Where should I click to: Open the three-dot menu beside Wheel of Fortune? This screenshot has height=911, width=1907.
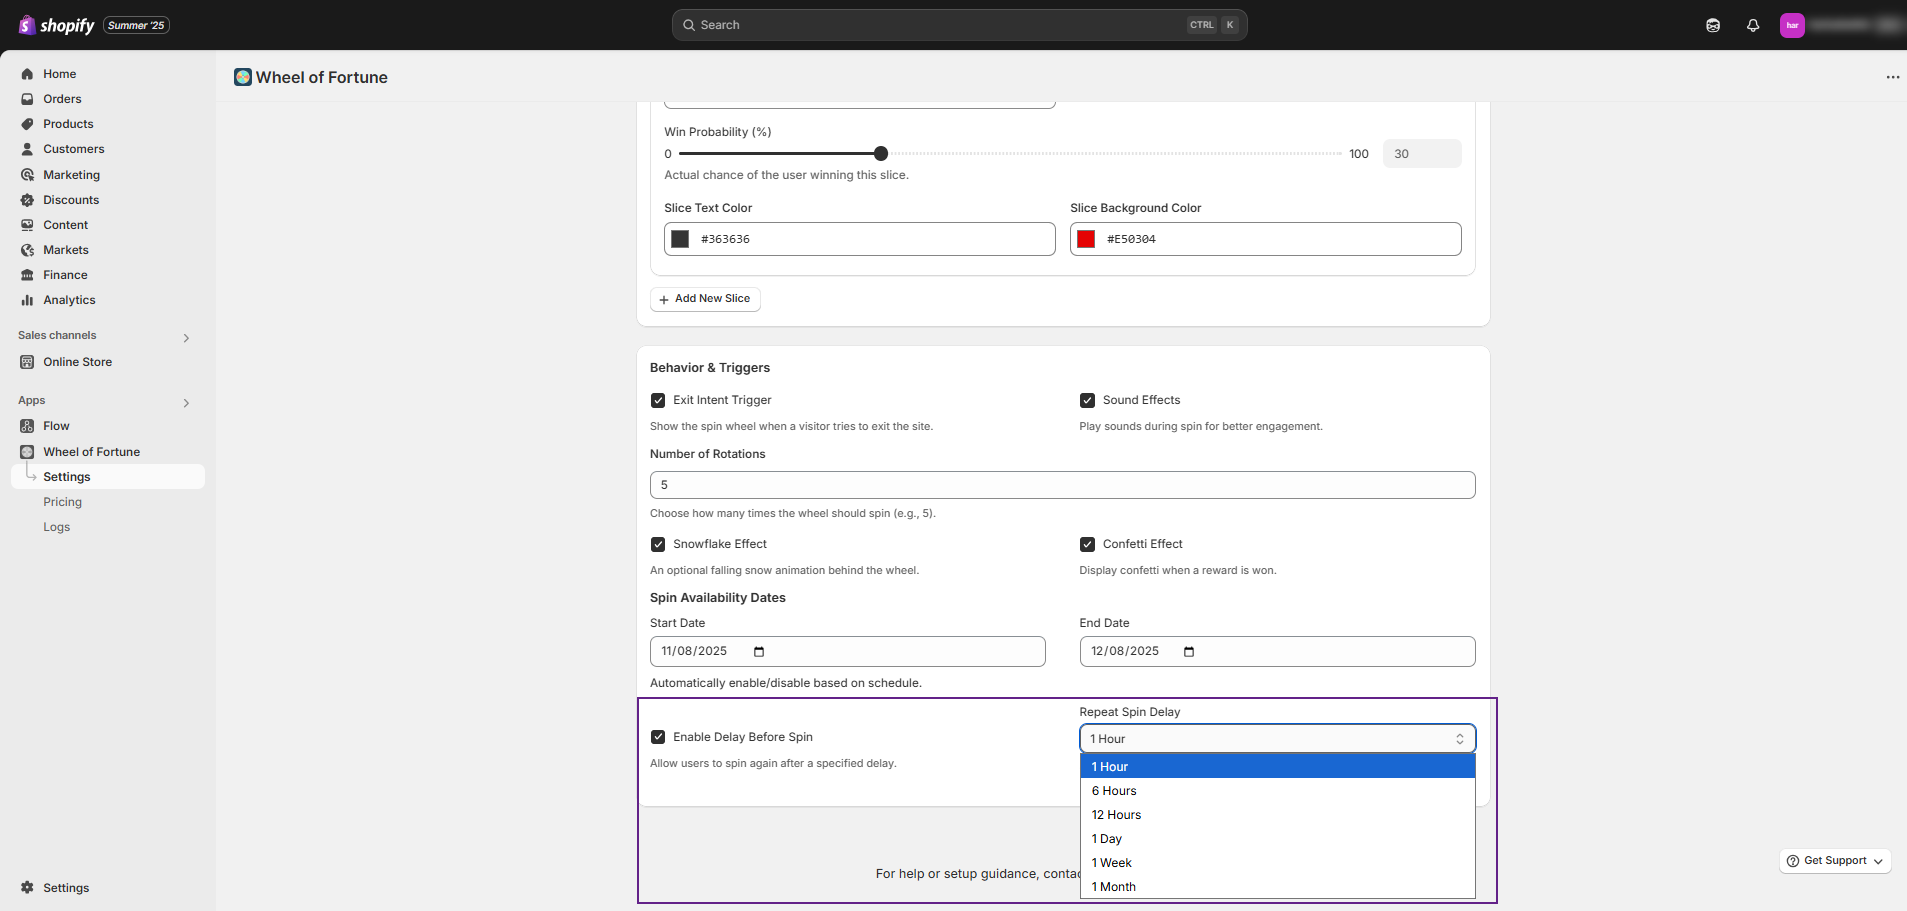coord(1892,77)
